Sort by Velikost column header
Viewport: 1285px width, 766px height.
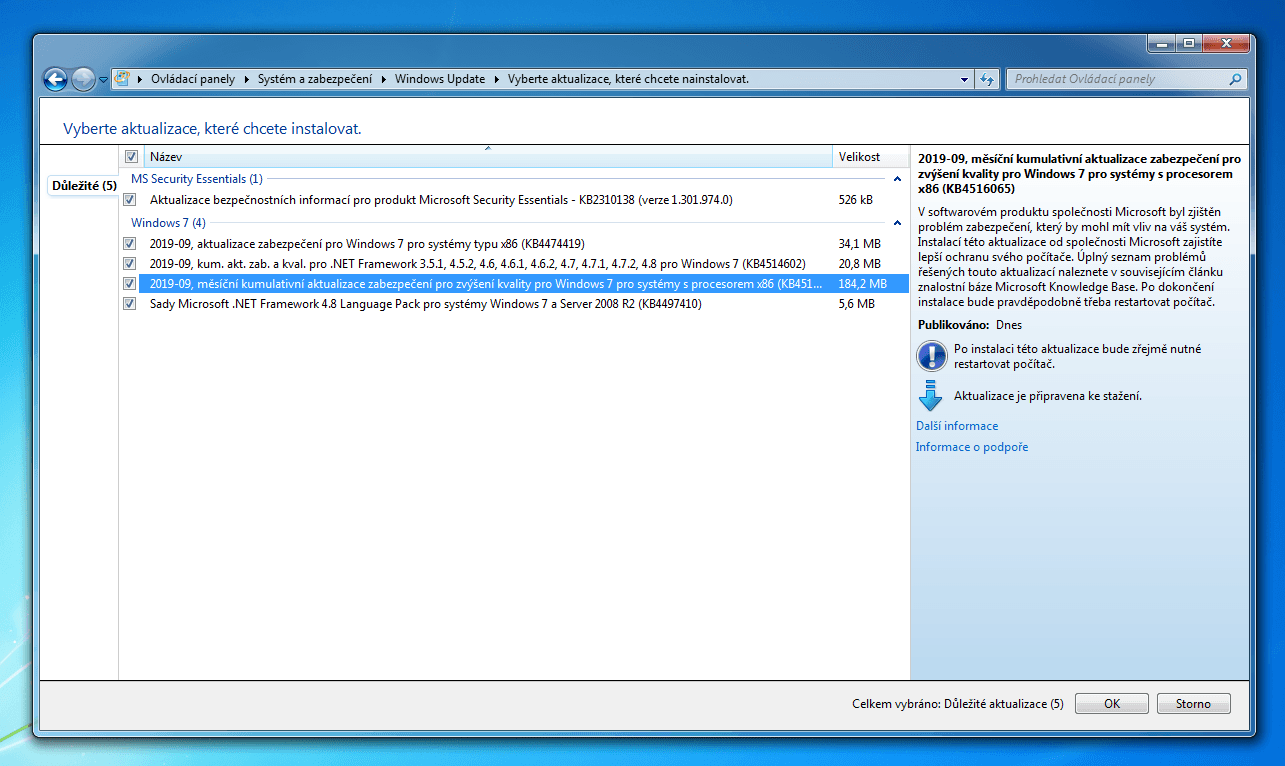click(x=870, y=157)
